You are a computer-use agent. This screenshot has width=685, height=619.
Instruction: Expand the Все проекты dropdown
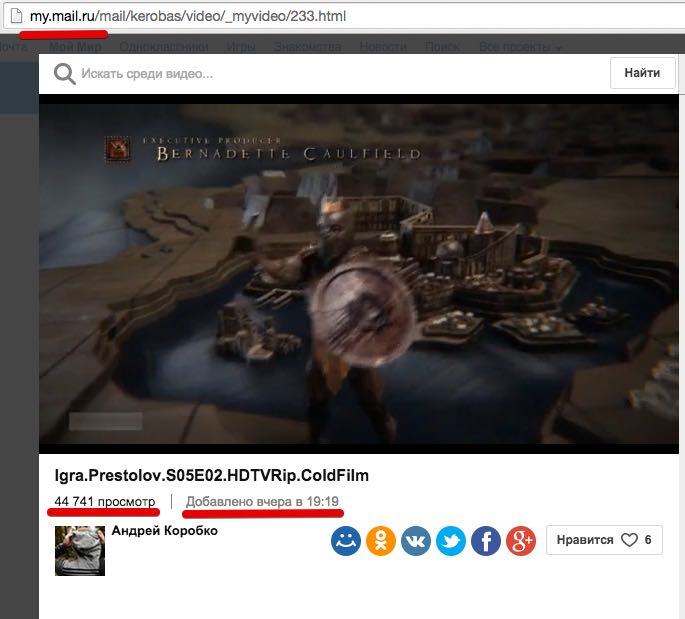click(x=520, y=46)
